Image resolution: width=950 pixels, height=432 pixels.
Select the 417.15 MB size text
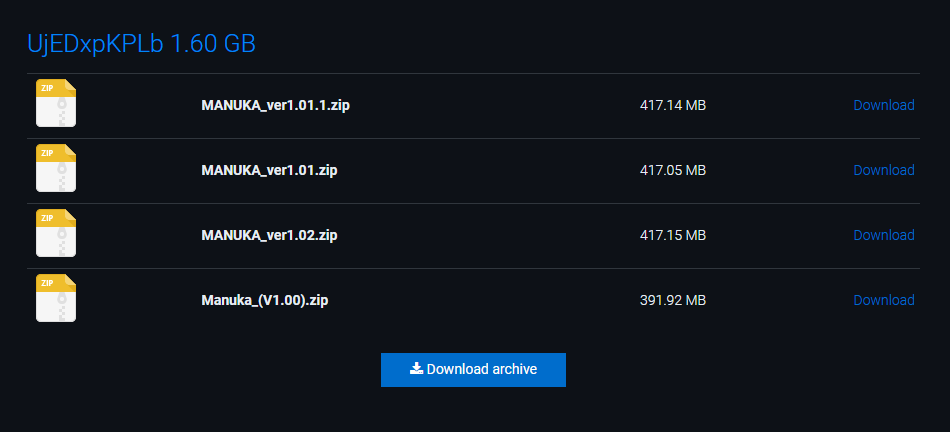[x=673, y=235]
